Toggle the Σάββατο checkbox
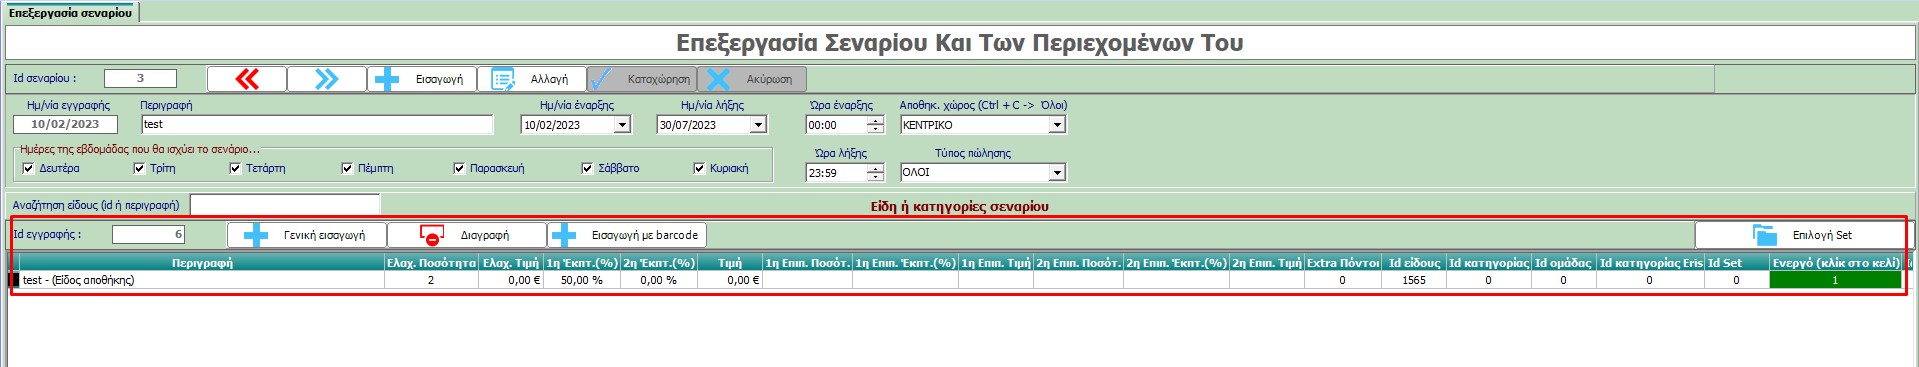Image resolution: width=1919 pixels, height=367 pixels. click(587, 168)
